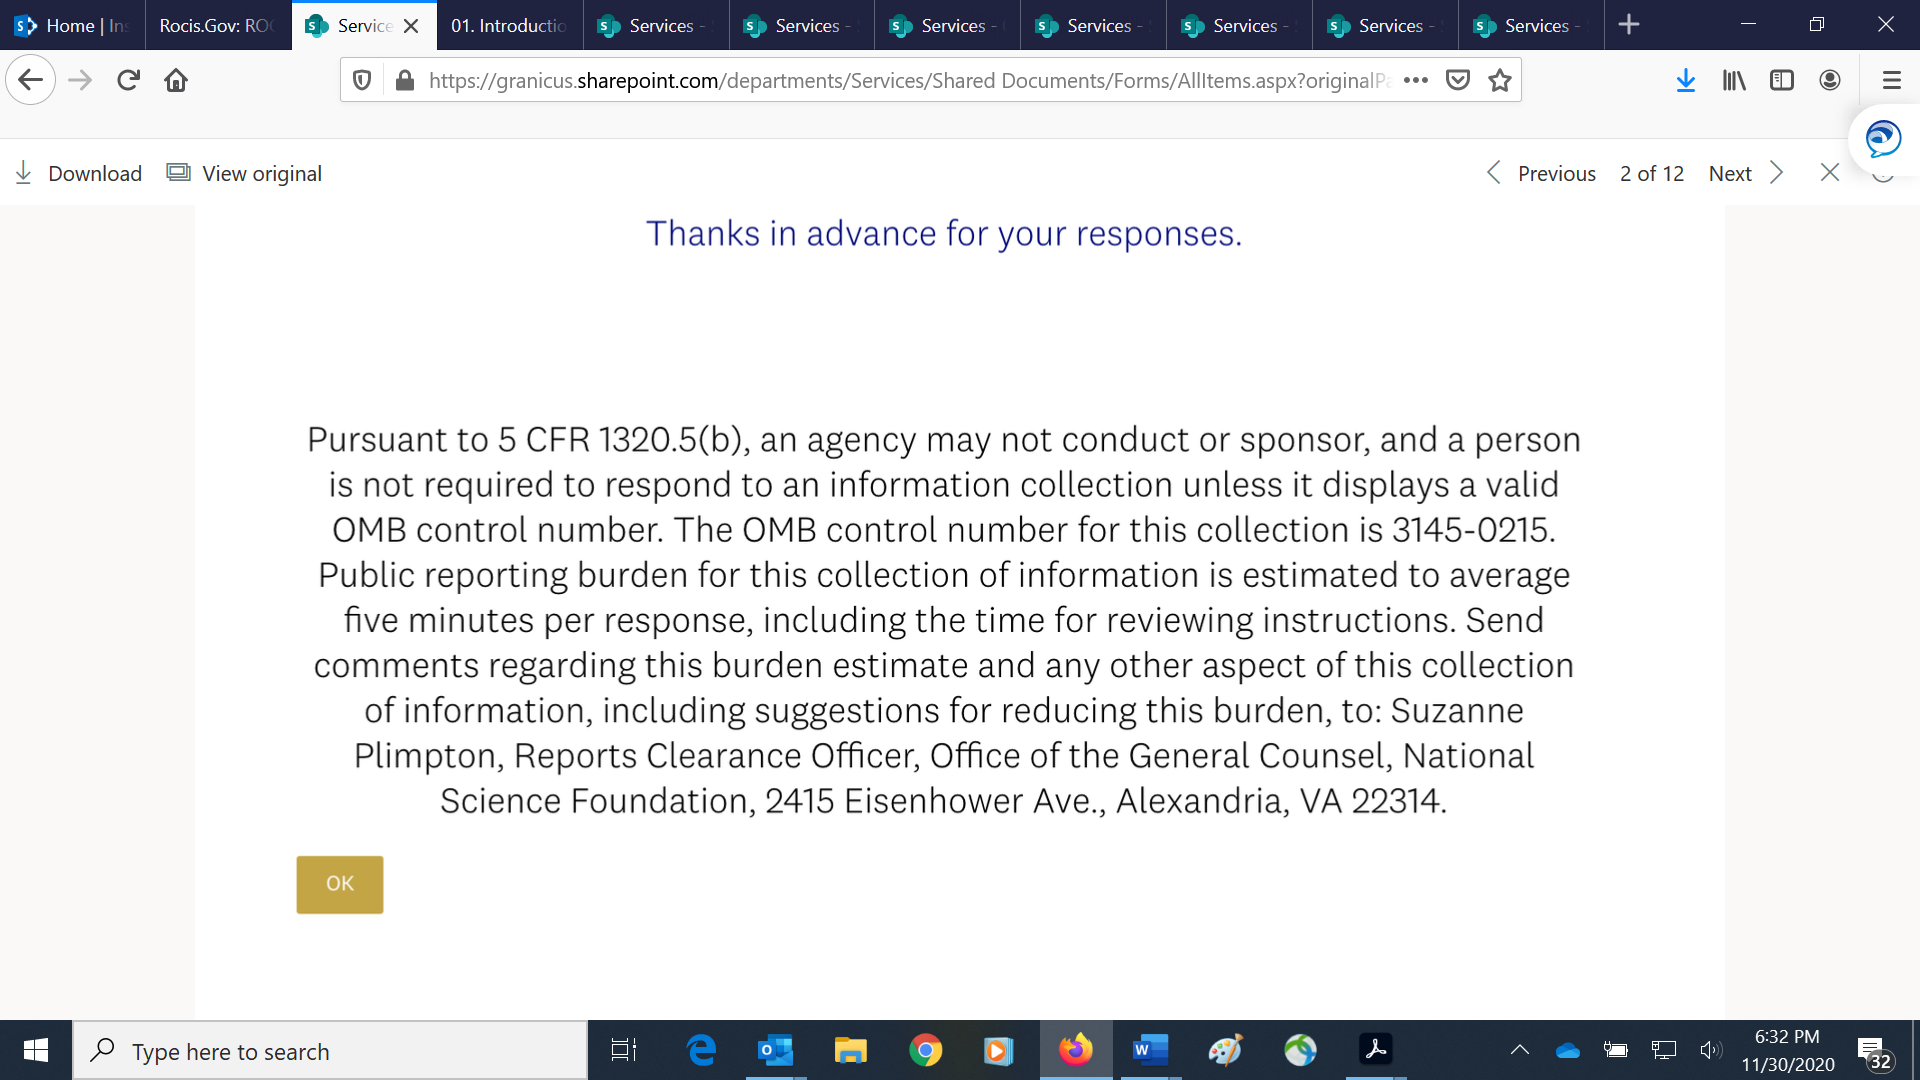Click the Save to Pocket icon
The width and height of the screenshot is (1920, 1080).
pyautogui.click(x=1458, y=80)
